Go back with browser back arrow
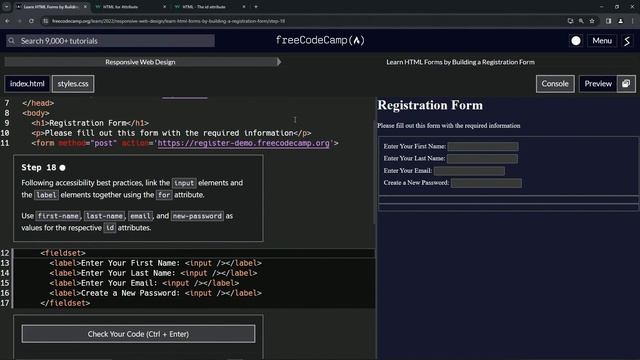640x360 pixels. point(7,21)
